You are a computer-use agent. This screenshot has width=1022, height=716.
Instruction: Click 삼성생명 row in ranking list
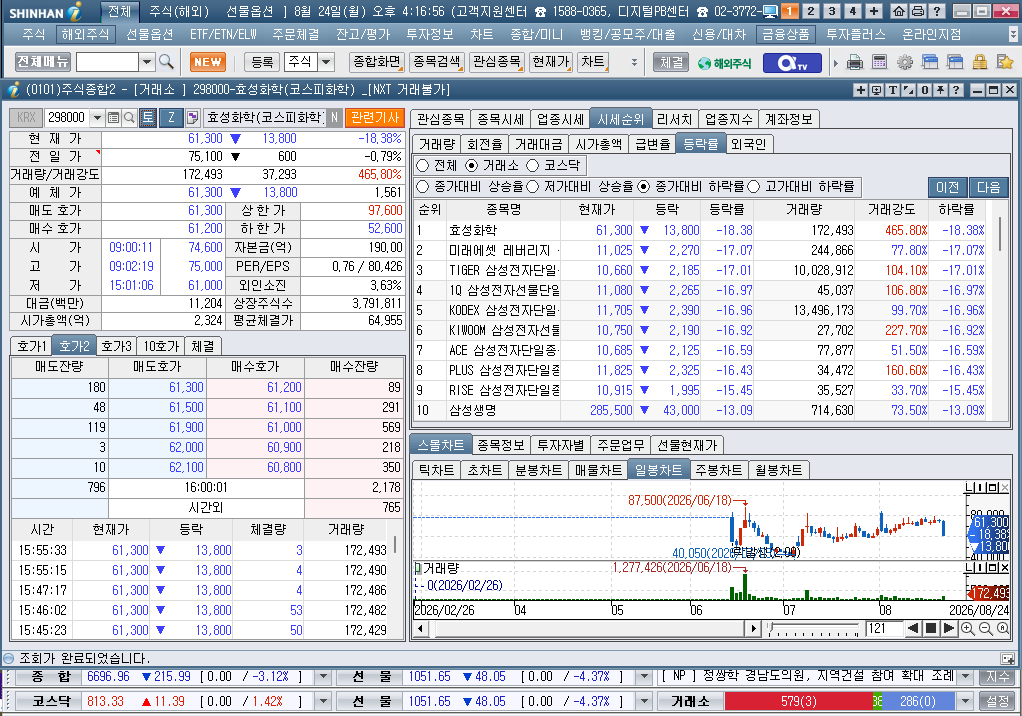pos(701,410)
